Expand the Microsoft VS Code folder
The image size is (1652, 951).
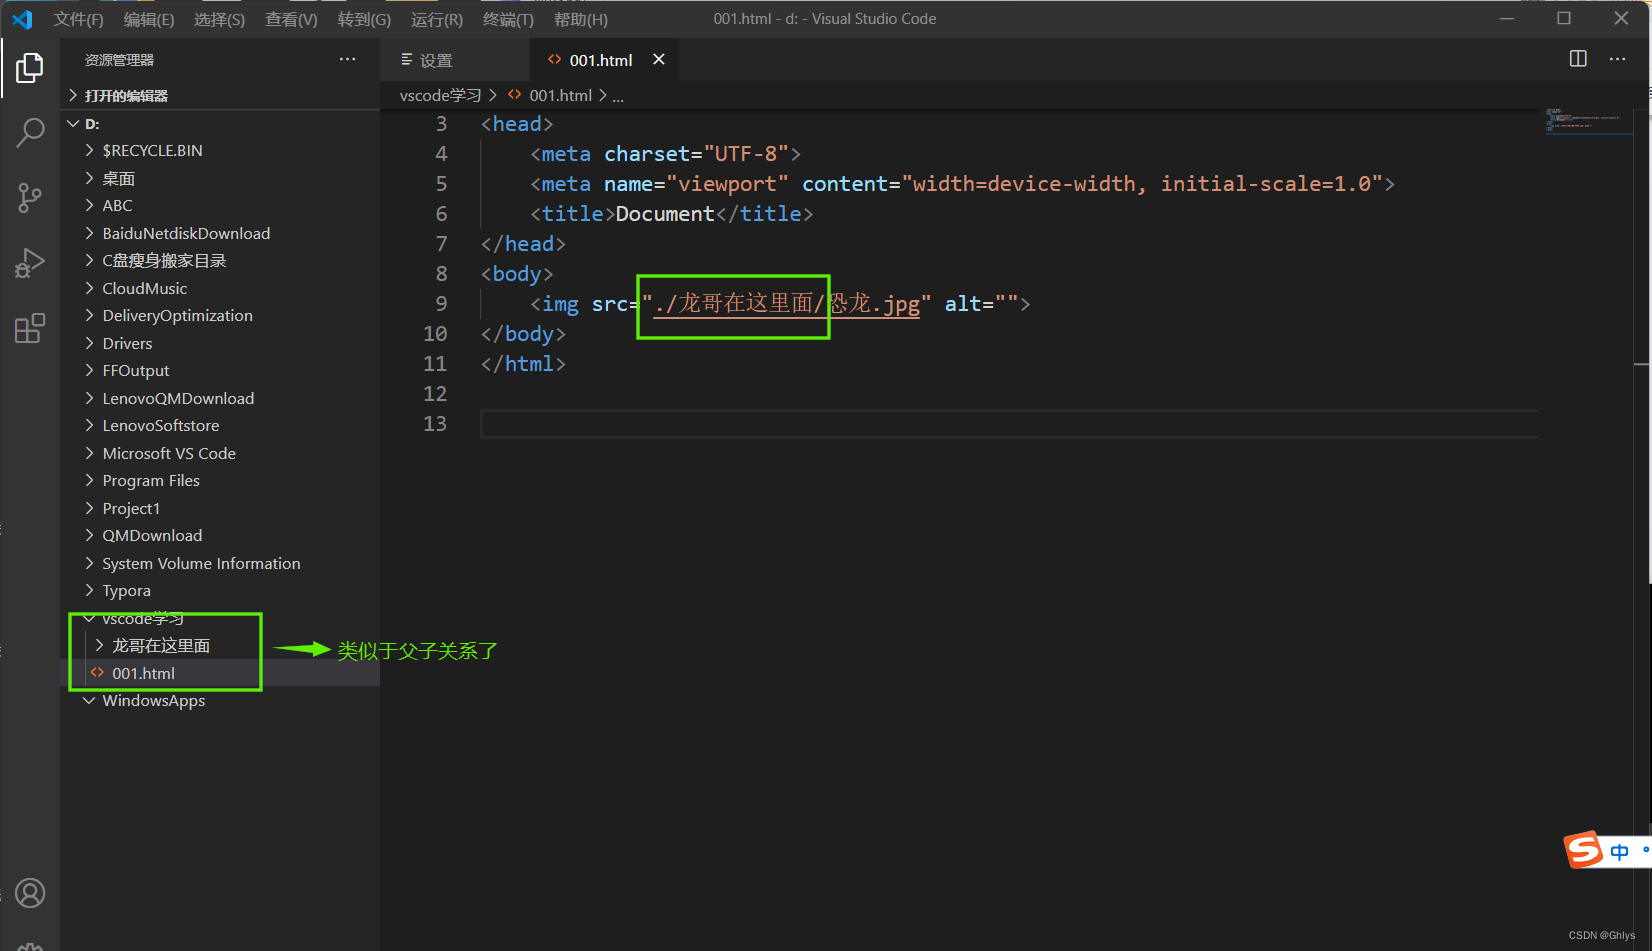click(220, 453)
